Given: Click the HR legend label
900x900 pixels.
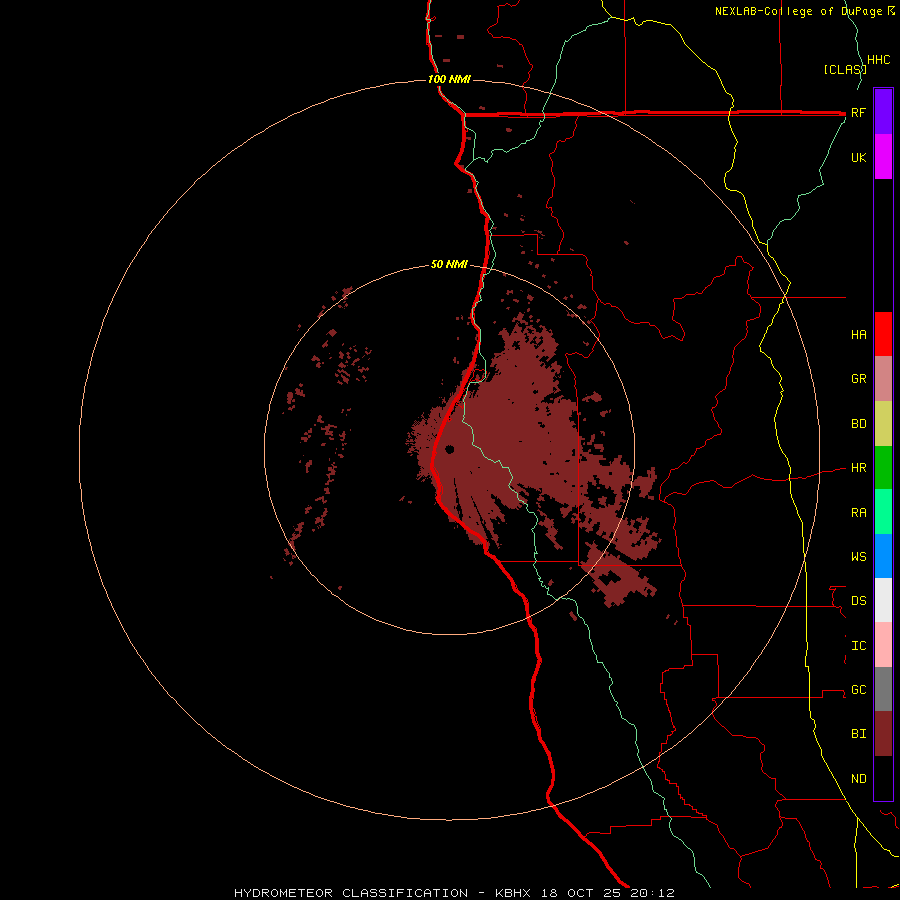Looking at the screenshot, I should pos(859,468).
